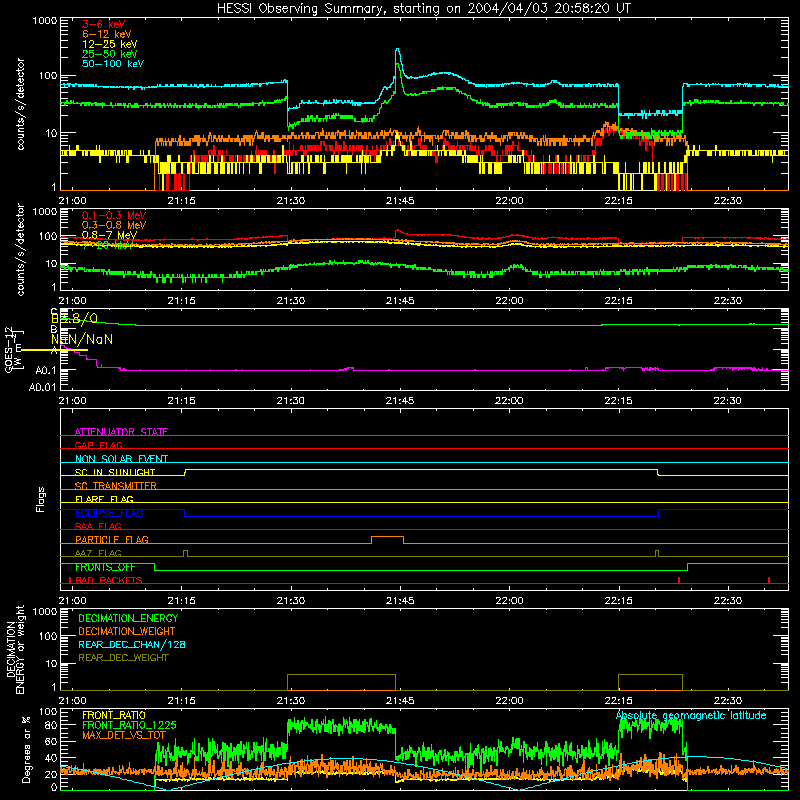Select the HESSI Observing Summary title text
800x800 pixels.
423,8
